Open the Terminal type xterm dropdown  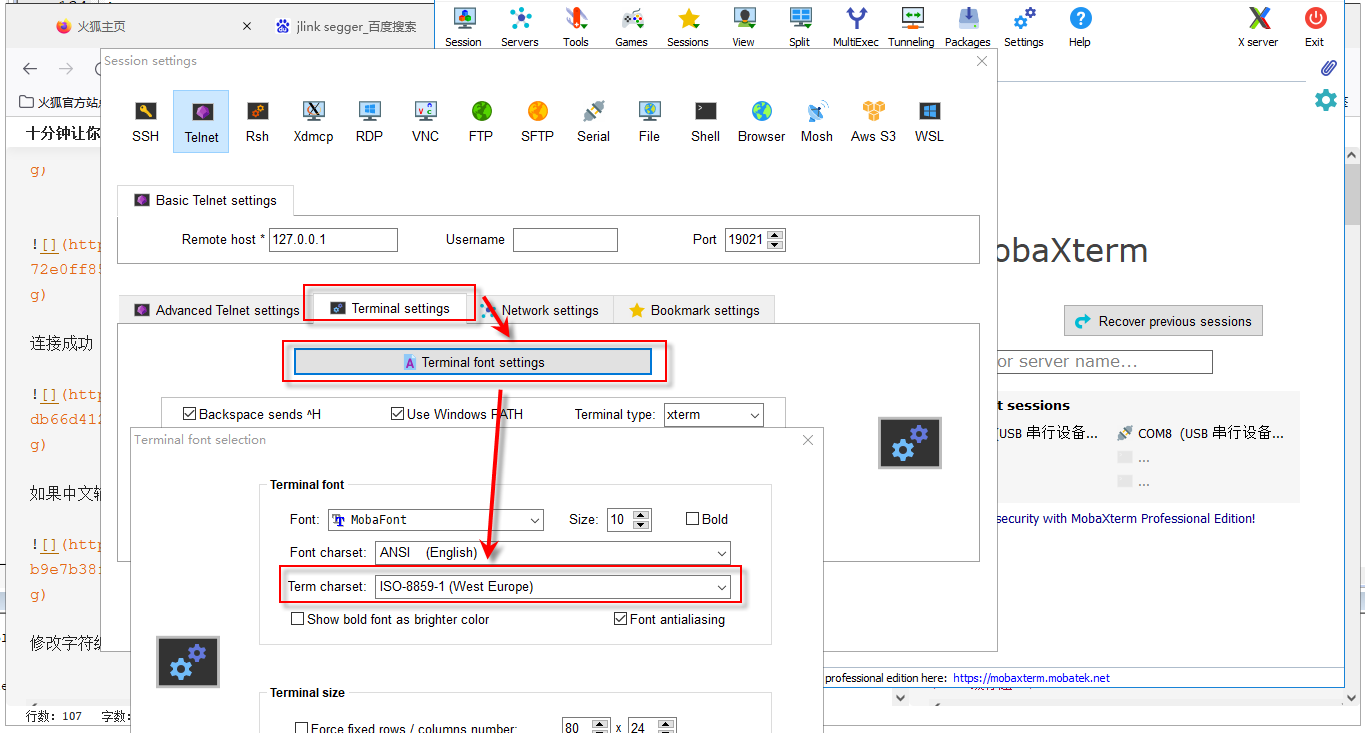point(714,414)
